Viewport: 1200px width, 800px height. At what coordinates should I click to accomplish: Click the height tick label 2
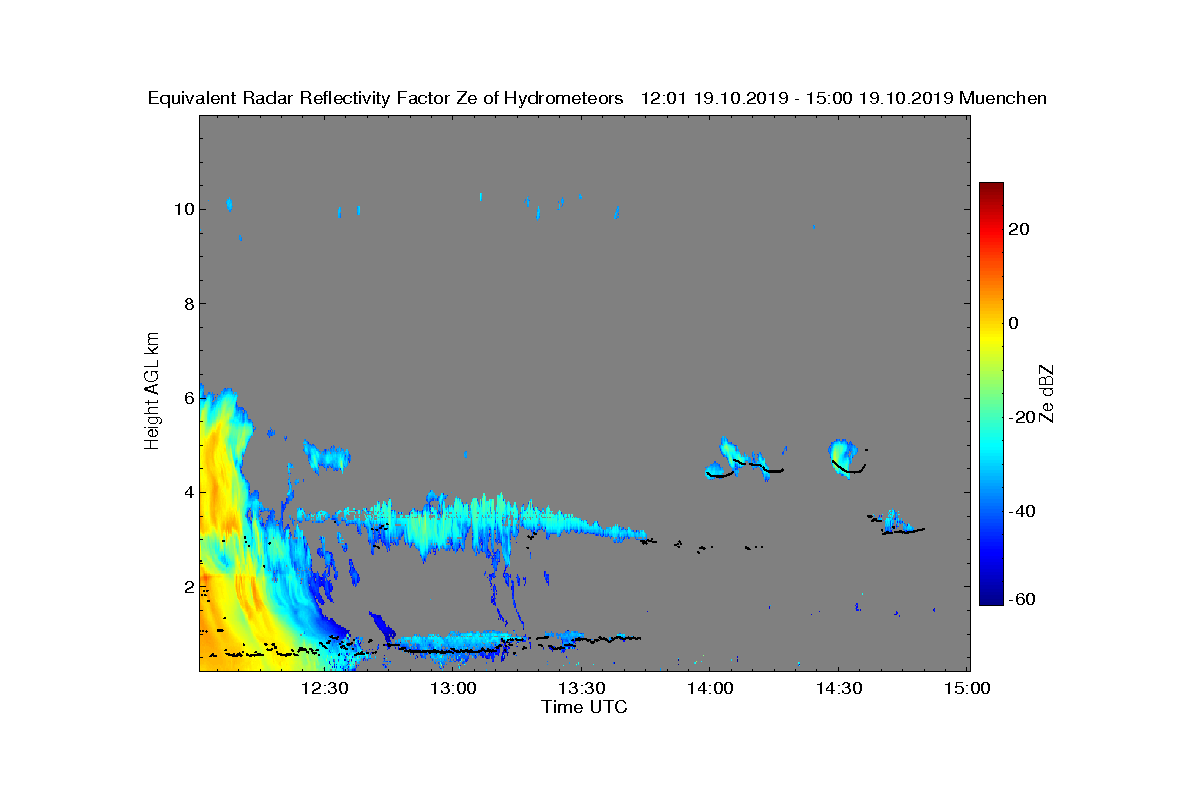click(187, 586)
